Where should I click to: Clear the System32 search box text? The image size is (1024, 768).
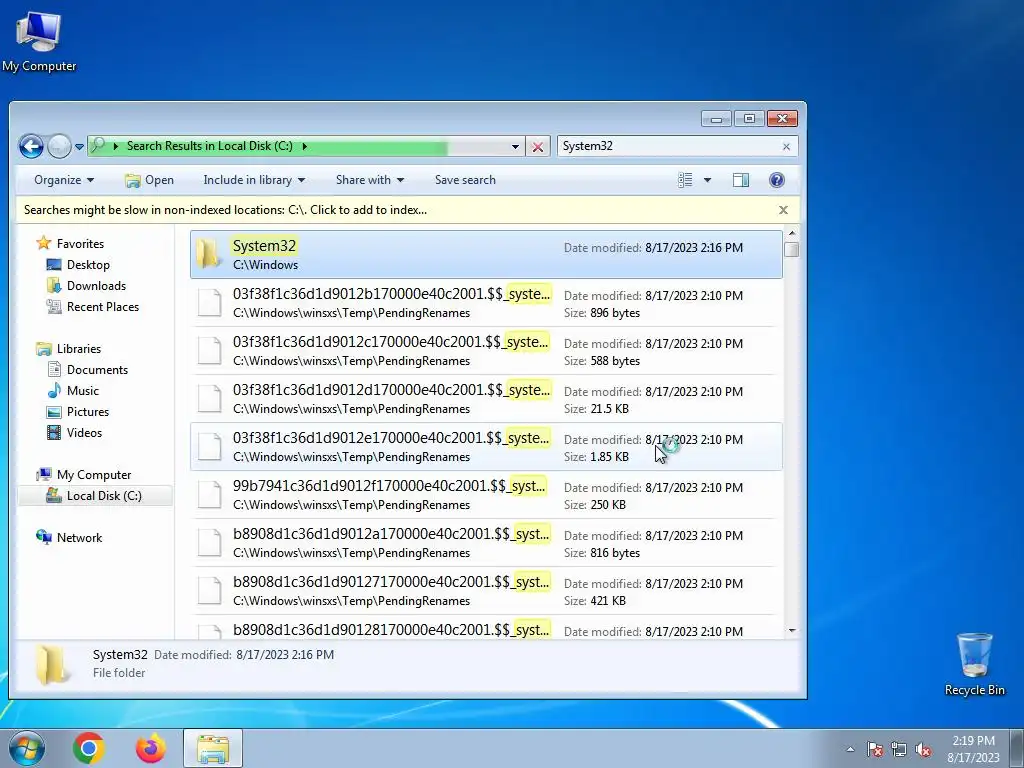786,147
